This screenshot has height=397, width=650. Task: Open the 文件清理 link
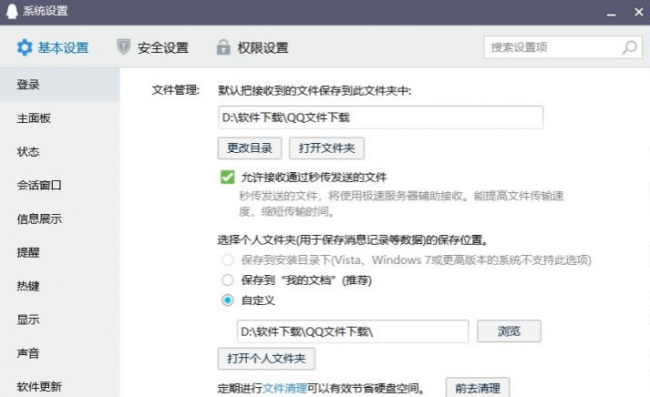285,388
